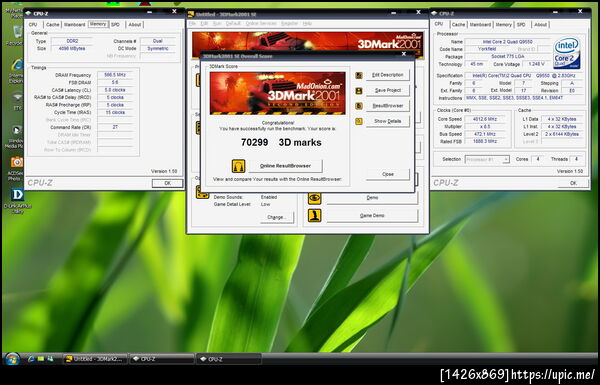This screenshot has width=600, height=385.
Task: Click the Yorkfield code name value
Action: (x=487, y=49)
